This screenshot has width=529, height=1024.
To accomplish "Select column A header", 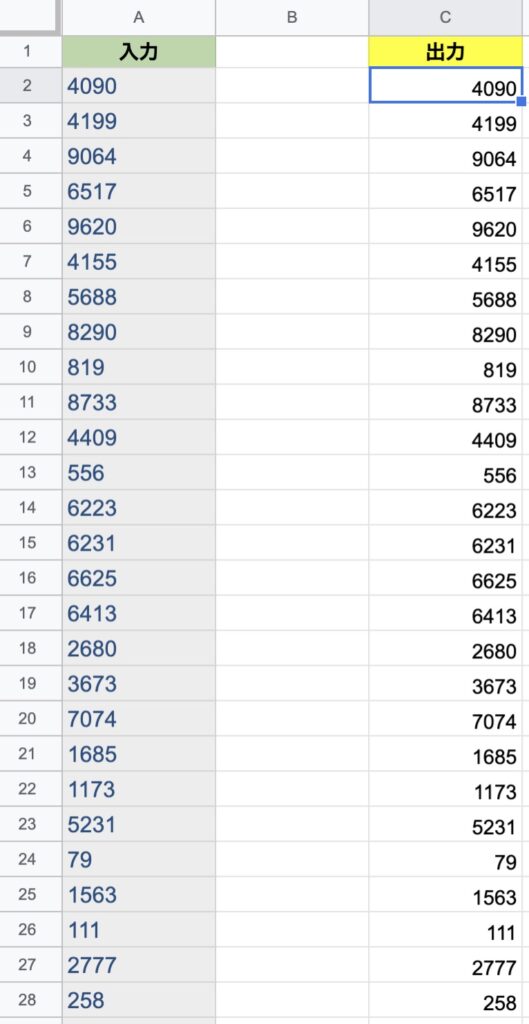I will click(138, 18).
